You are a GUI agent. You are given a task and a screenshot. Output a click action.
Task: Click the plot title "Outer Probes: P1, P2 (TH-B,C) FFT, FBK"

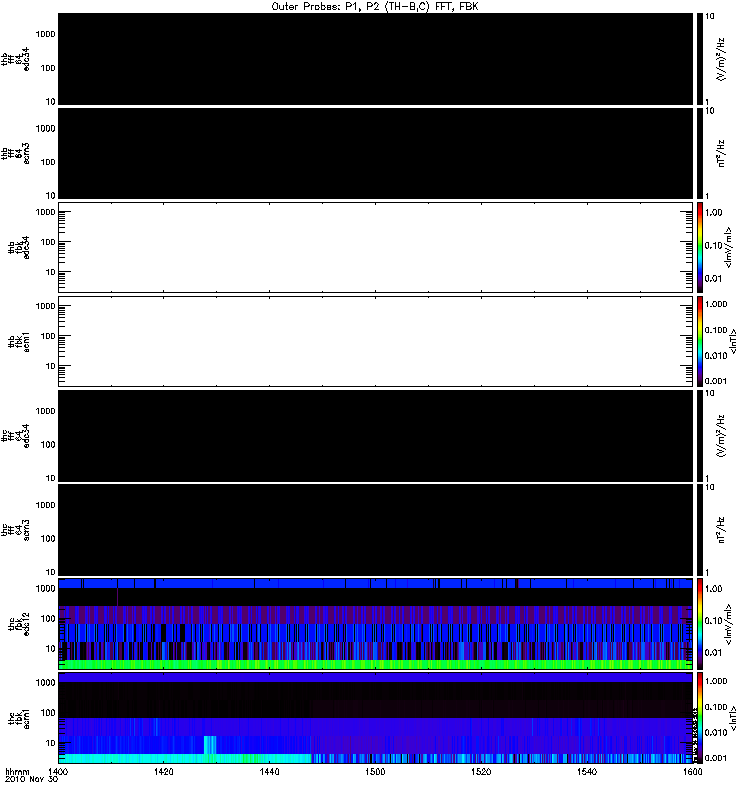point(375,6)
